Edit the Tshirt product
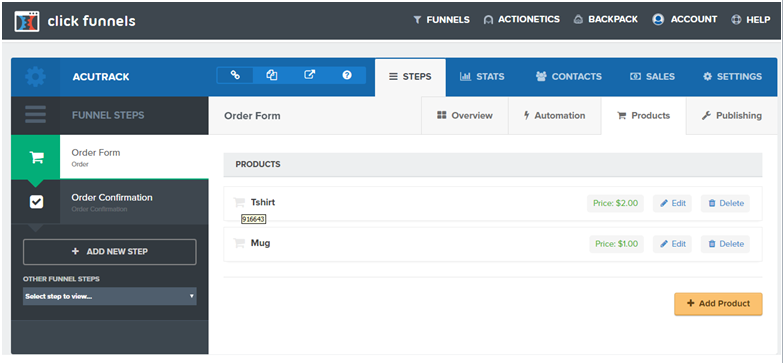The height and width of the screenshot is (363, 783). click(672, 203)
